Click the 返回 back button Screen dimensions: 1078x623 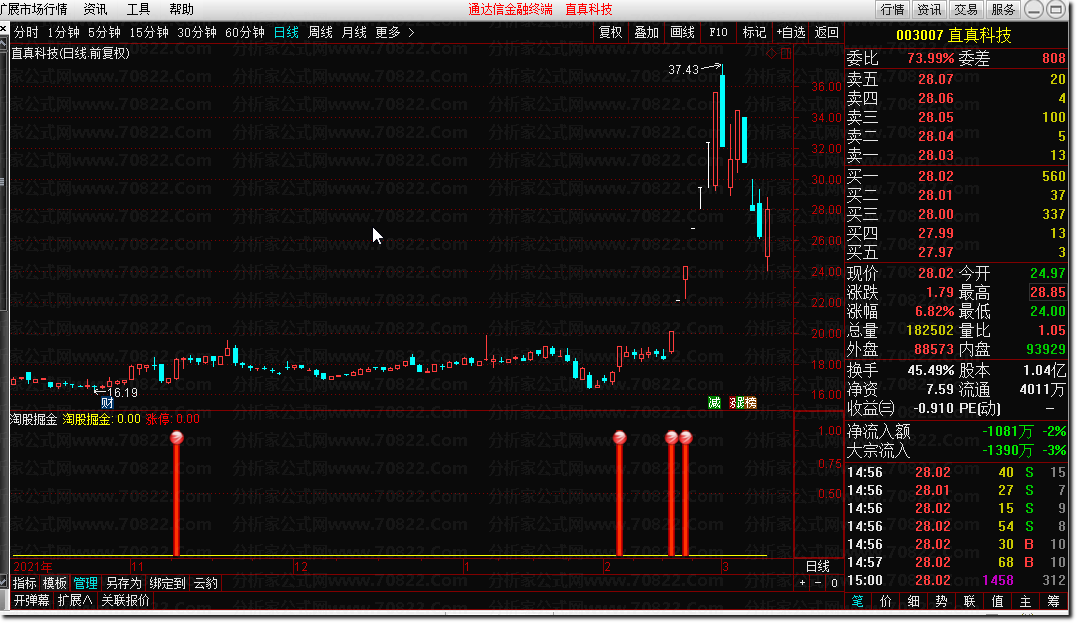(x=826, y=32)
